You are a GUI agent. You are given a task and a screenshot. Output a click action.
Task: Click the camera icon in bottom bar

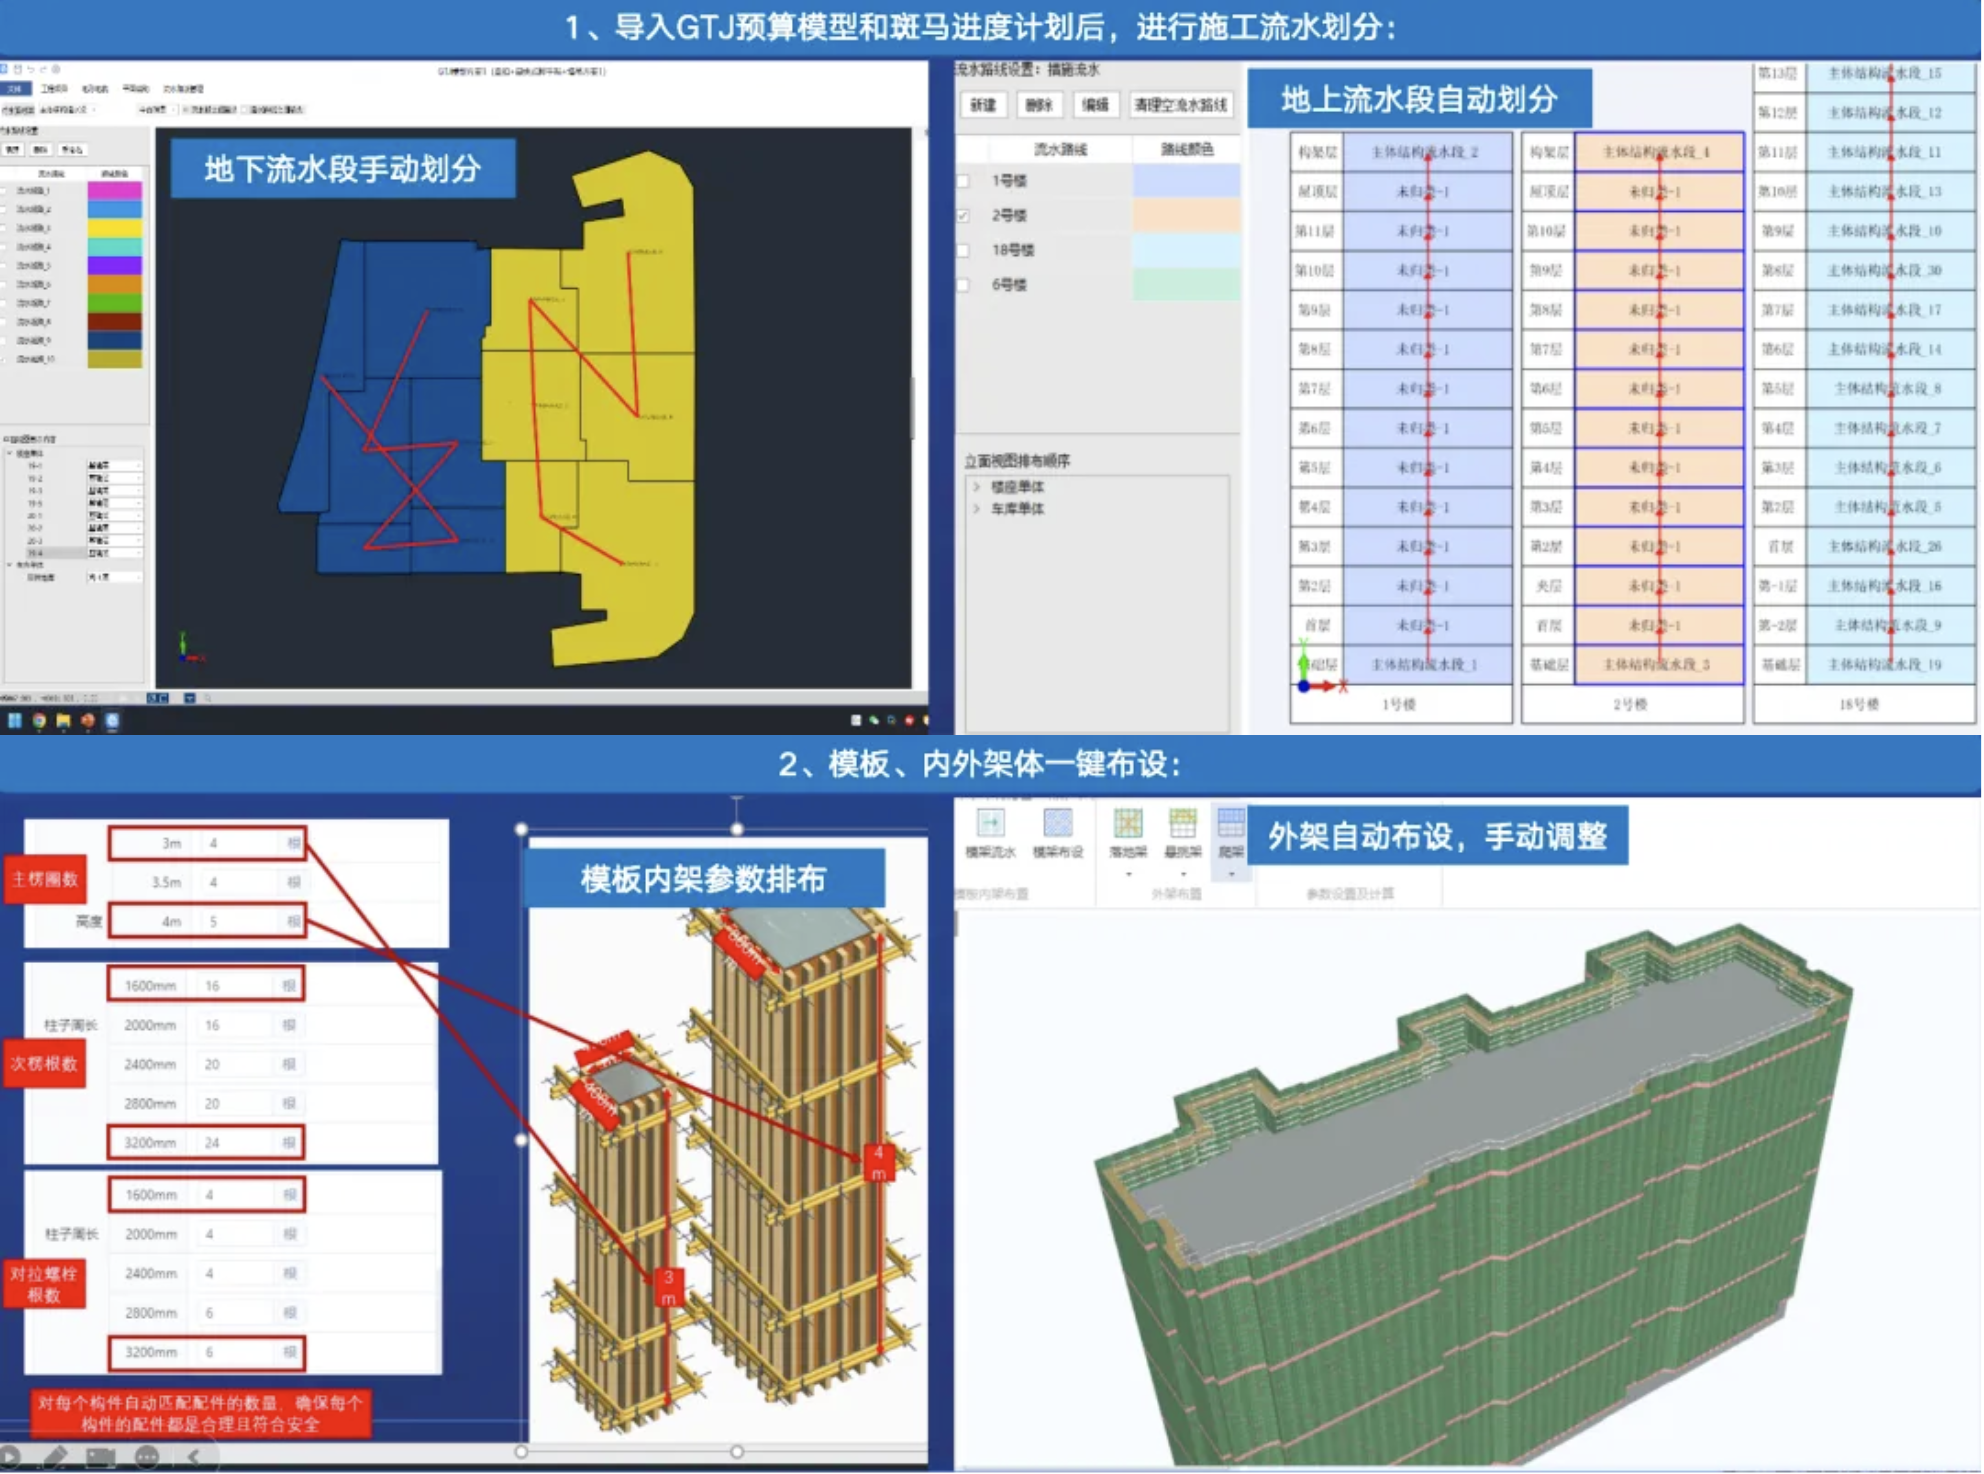(100, 1457)
